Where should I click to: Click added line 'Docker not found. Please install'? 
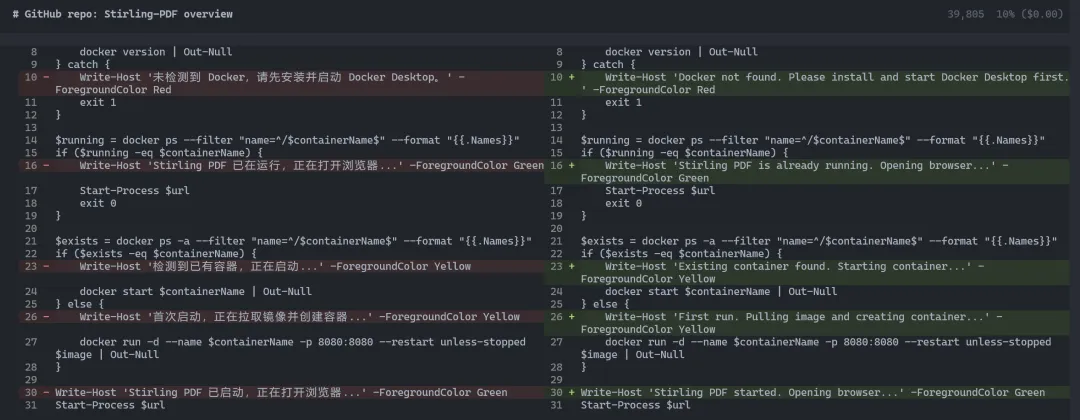click(x=807, y=83)
